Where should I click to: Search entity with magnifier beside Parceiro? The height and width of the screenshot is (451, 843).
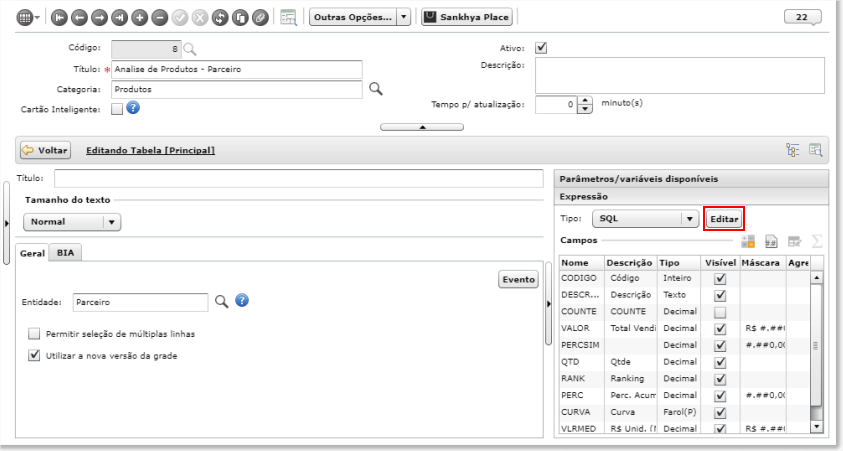[x=222, y=301]
